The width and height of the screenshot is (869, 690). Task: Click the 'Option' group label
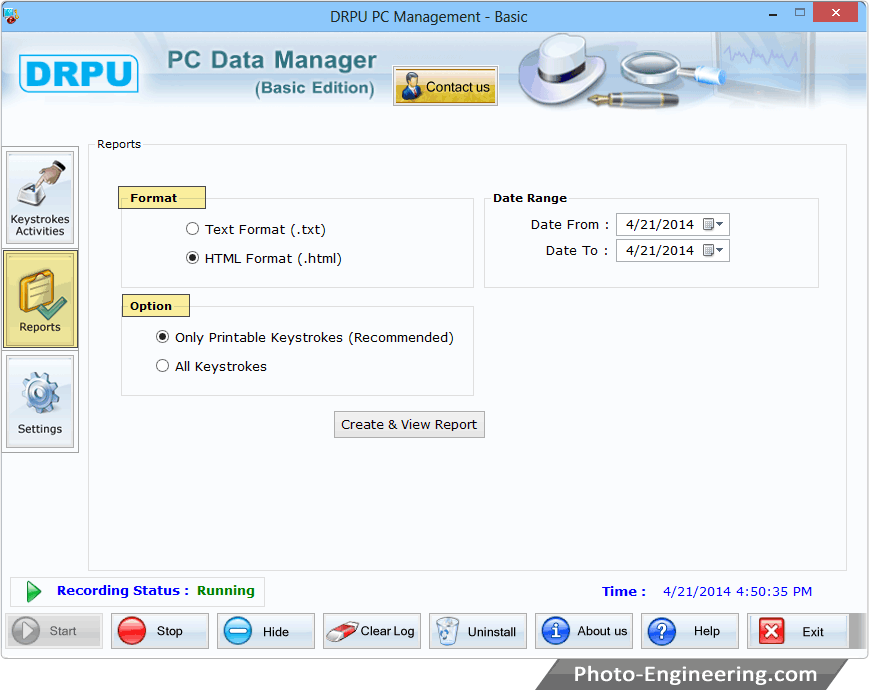point(151,306)
